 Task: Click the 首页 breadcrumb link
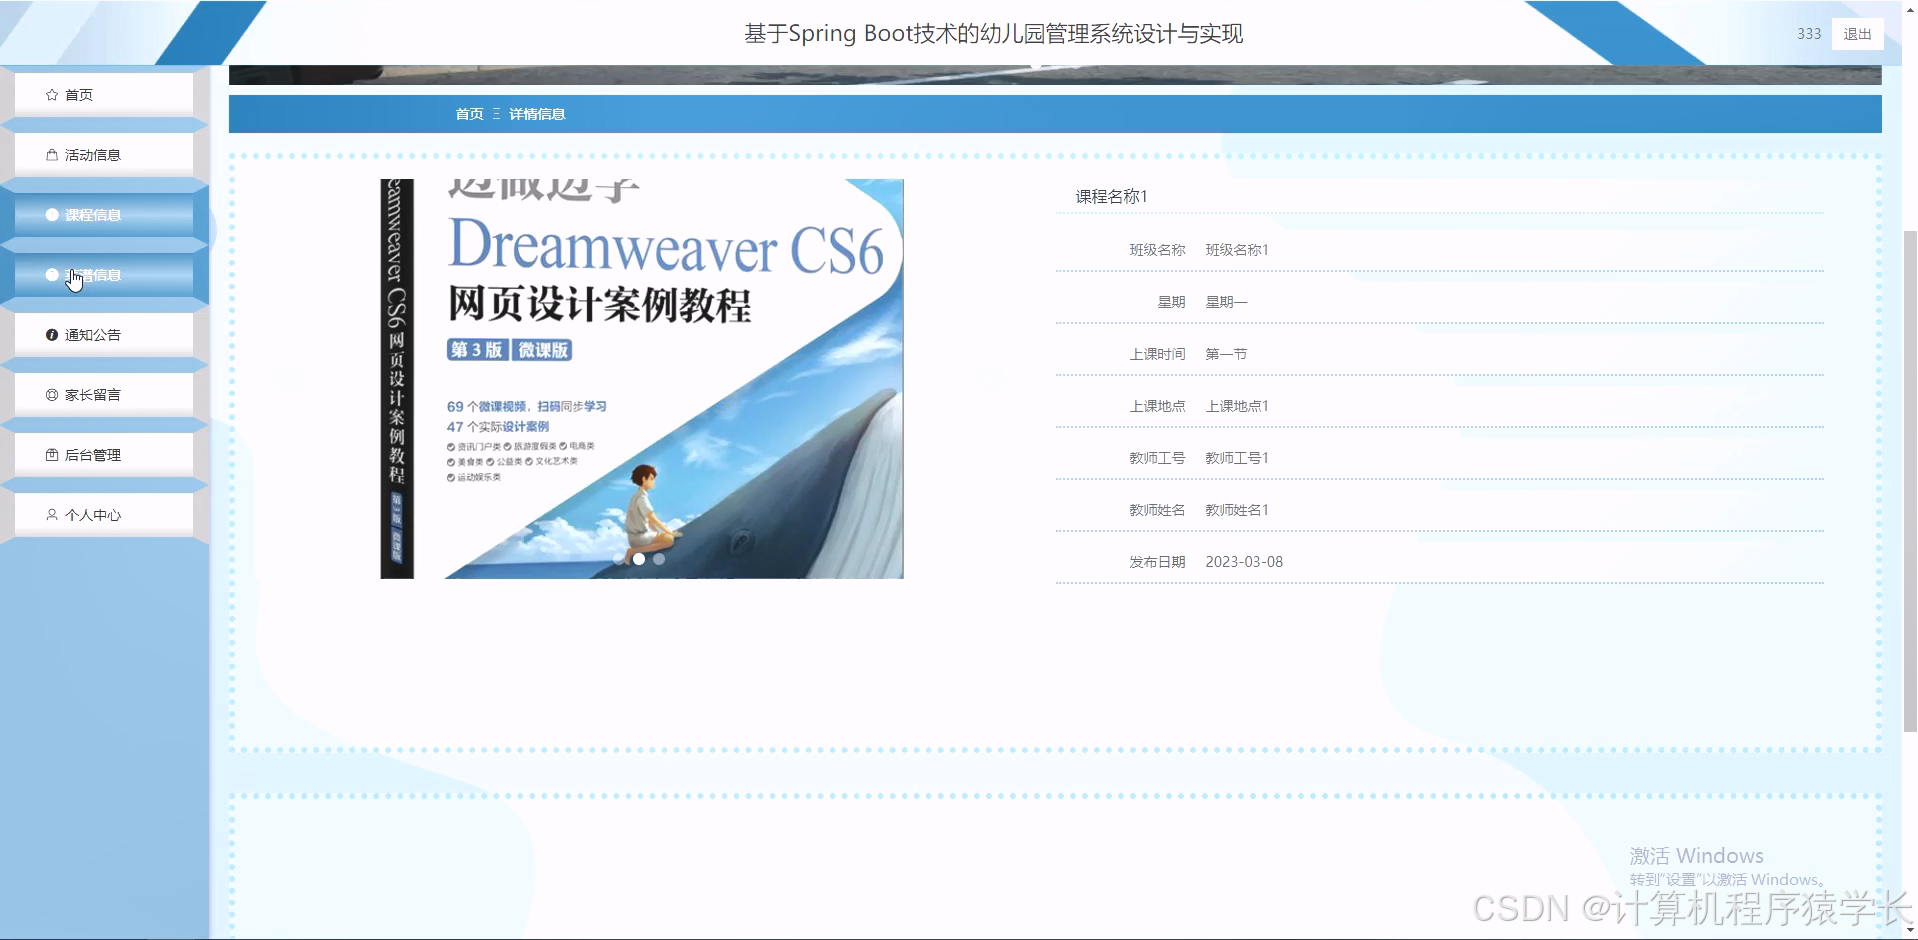(x=468, y=114)
